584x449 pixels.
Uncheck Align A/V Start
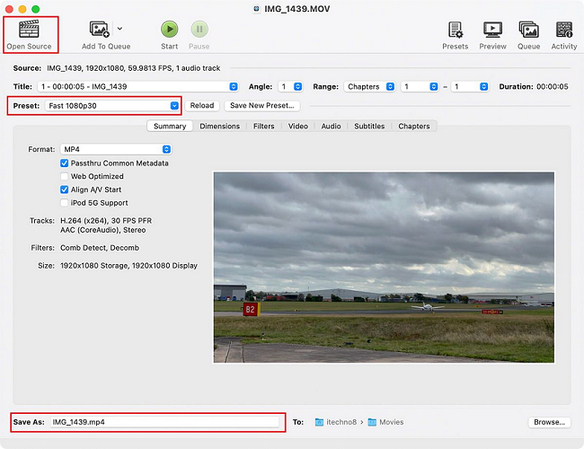[64, 190]
